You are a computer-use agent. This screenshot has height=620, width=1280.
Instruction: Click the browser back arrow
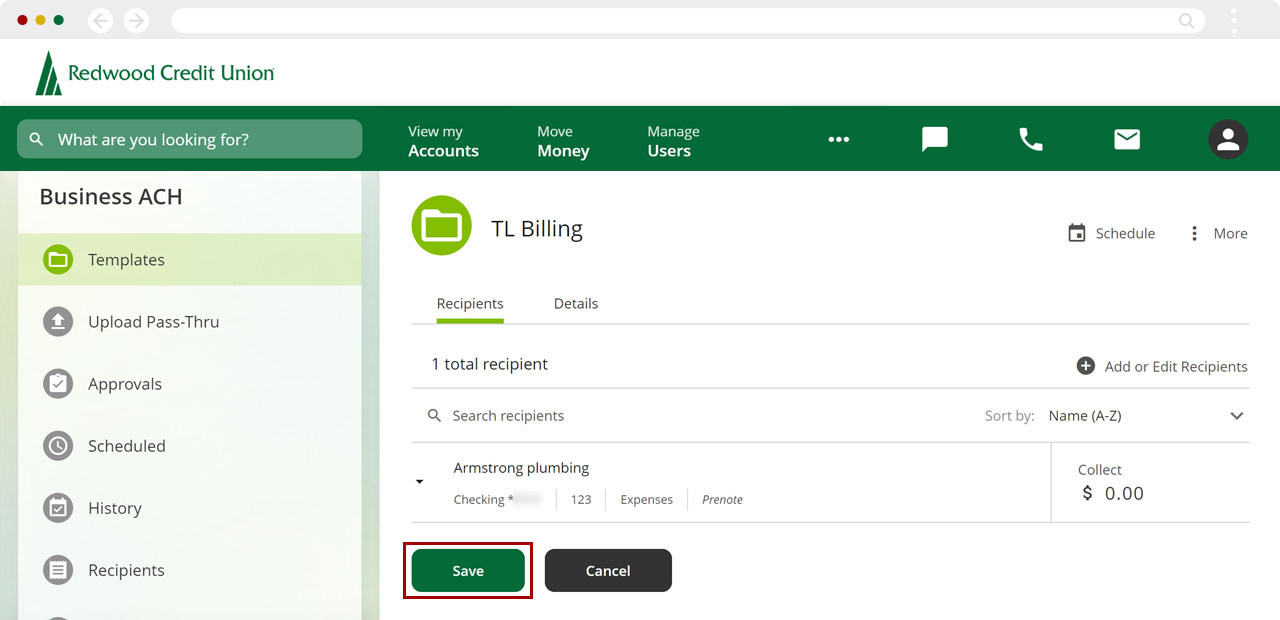click(100, 20)
